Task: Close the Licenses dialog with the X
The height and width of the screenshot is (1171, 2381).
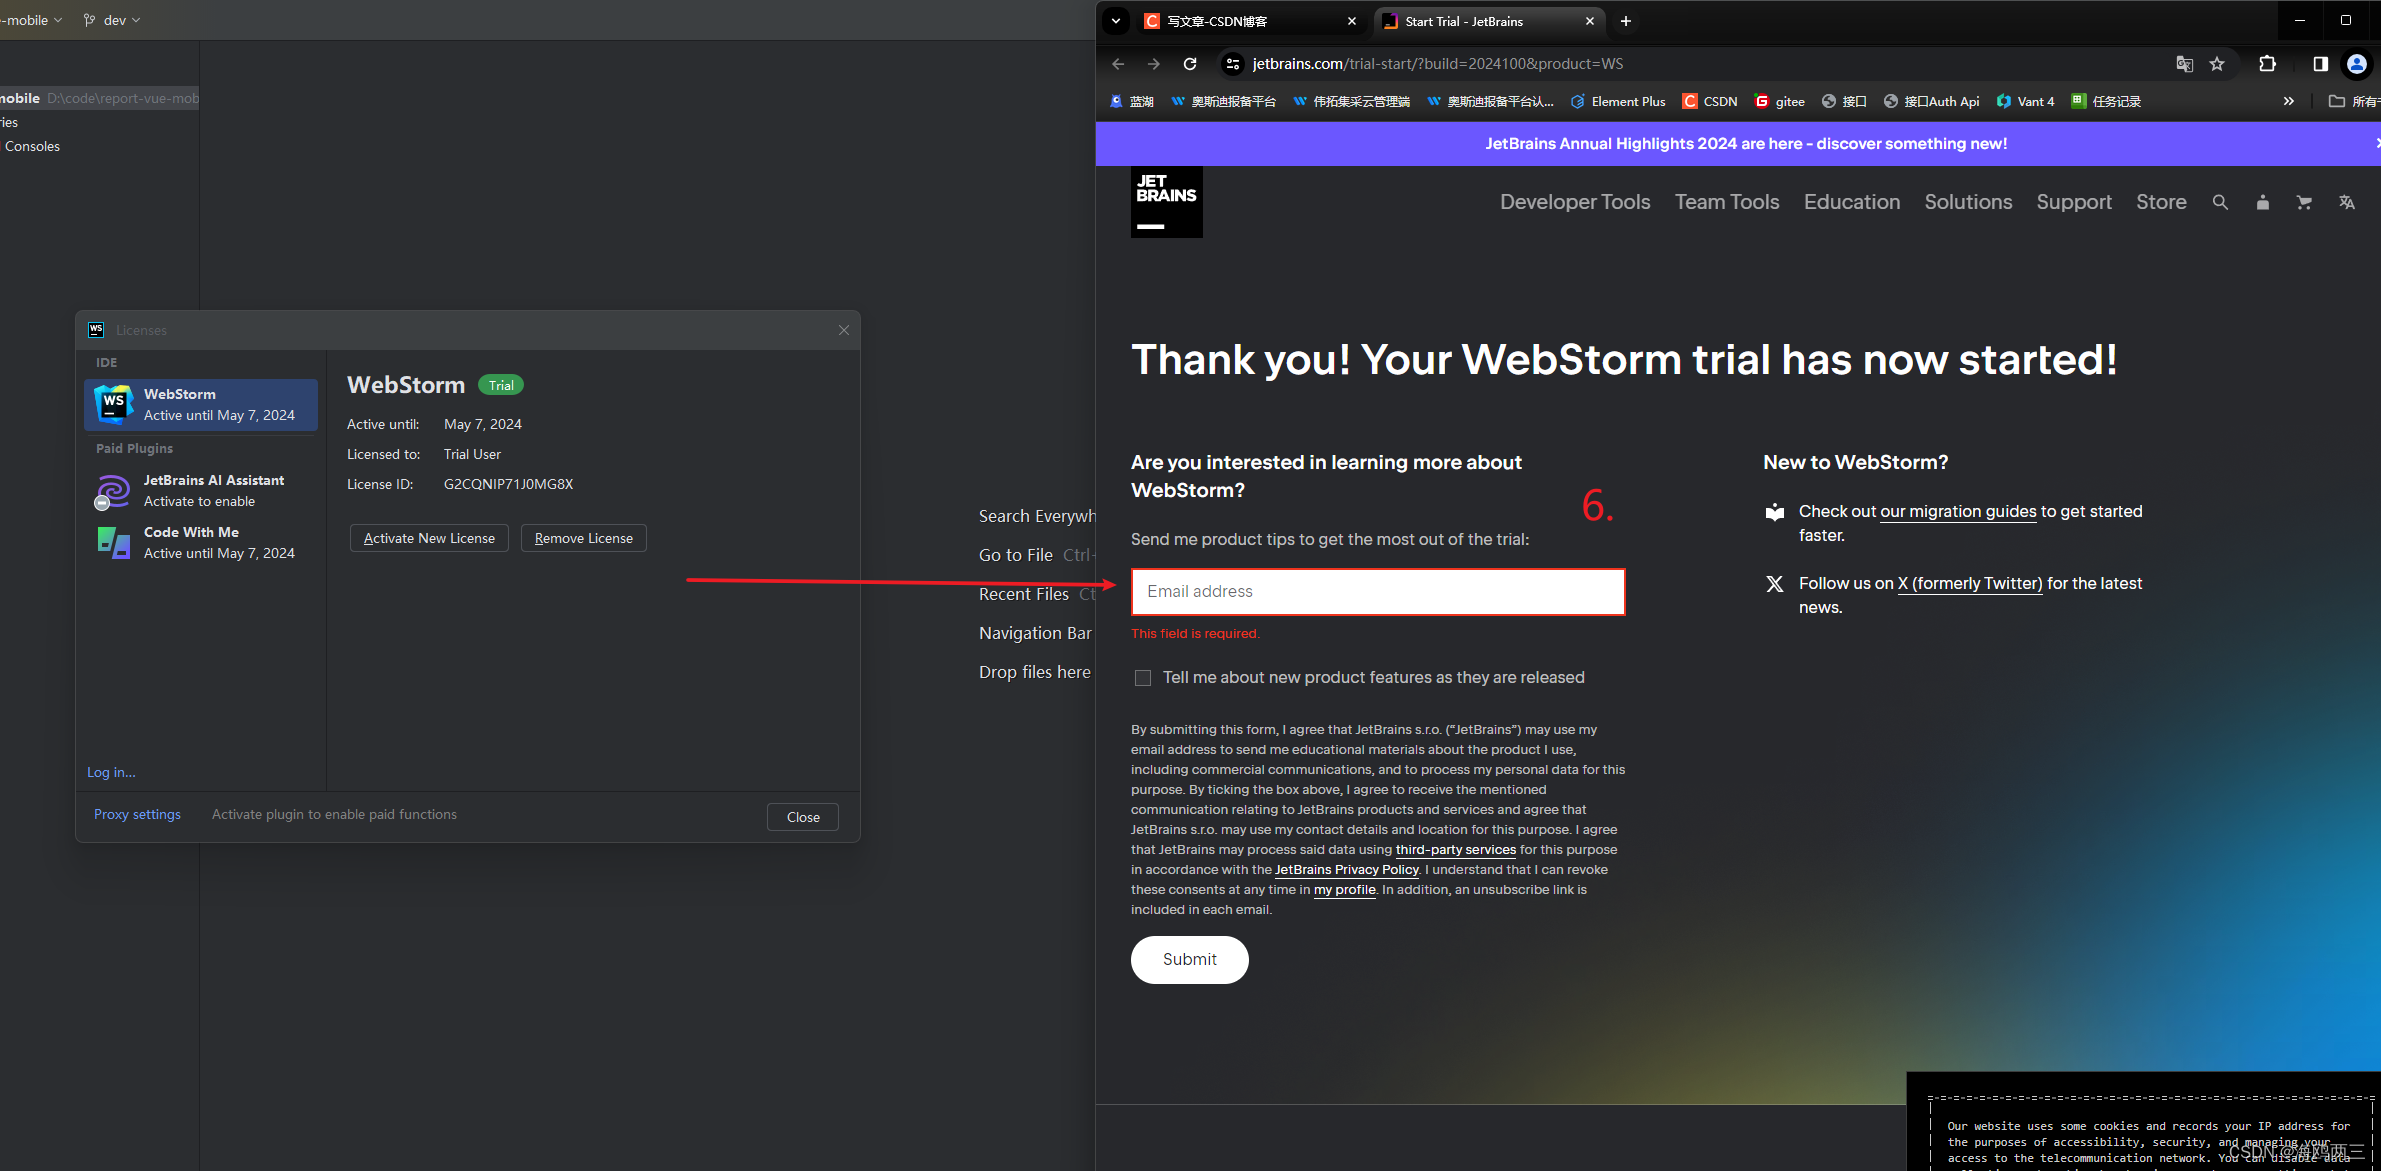Action: point(844,330)
